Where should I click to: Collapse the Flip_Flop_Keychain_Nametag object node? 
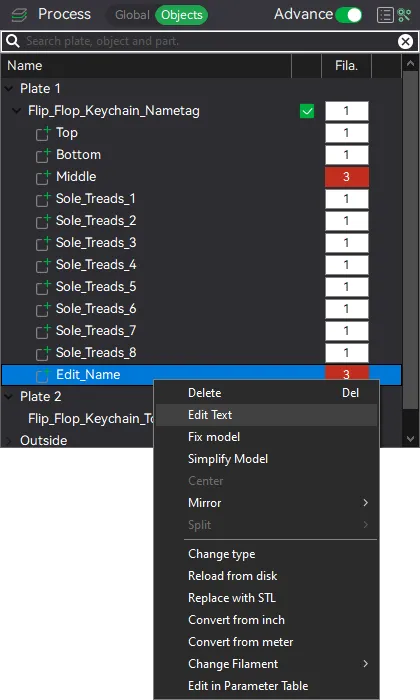coord(17,110)
